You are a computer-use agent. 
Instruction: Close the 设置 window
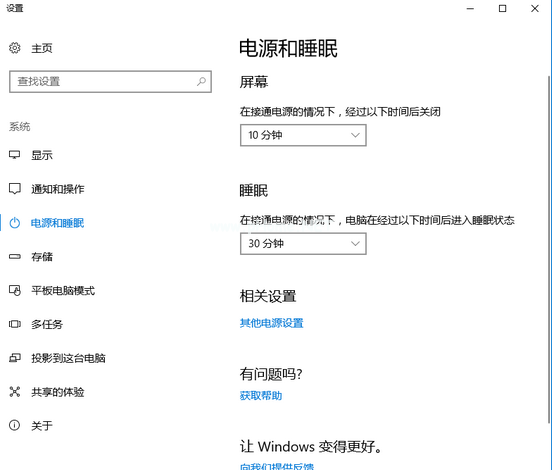tap(535, 8)
